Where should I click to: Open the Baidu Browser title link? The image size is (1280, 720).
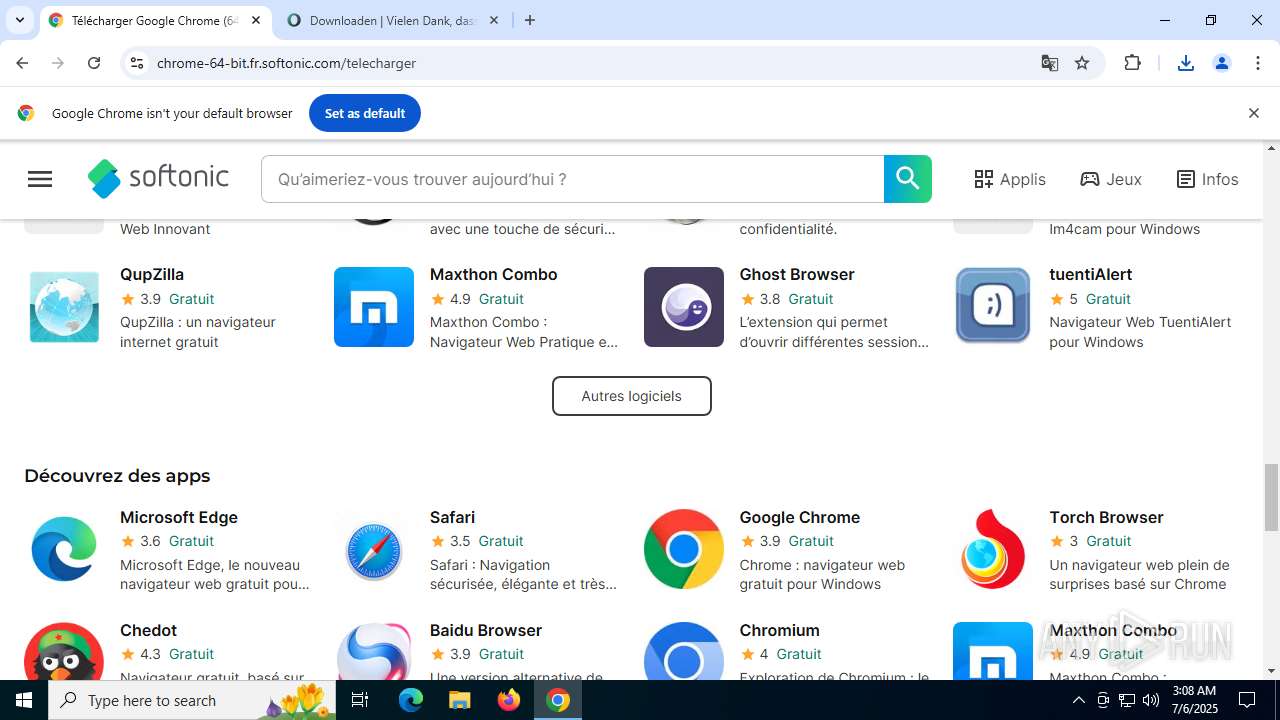pyautogui.click(x=486, y=630)
